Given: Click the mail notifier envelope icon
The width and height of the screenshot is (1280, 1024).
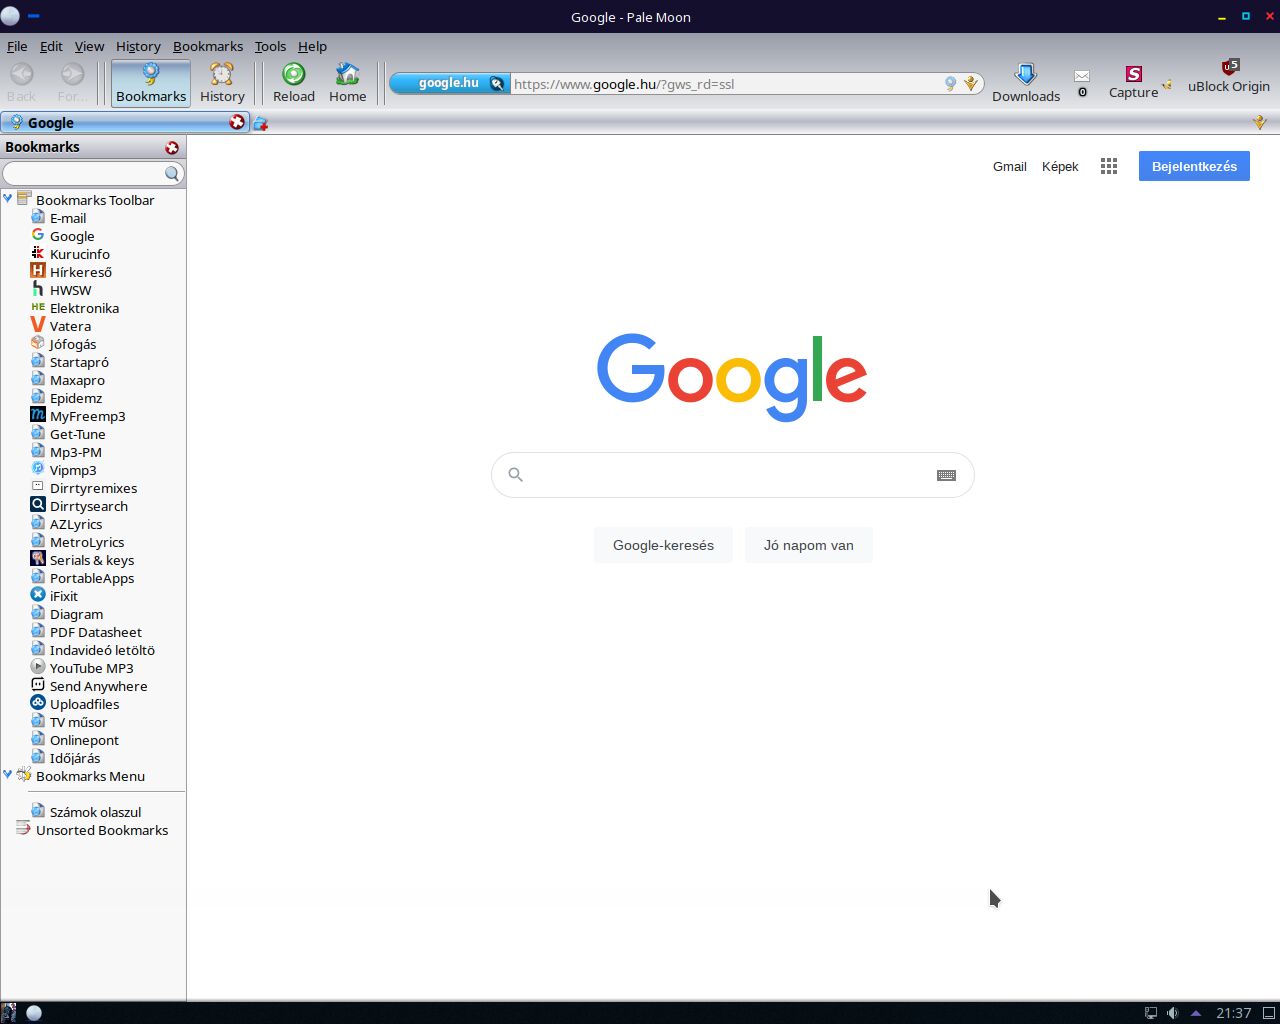Looking at the screenshot, I should click(x=1082, y=76).
